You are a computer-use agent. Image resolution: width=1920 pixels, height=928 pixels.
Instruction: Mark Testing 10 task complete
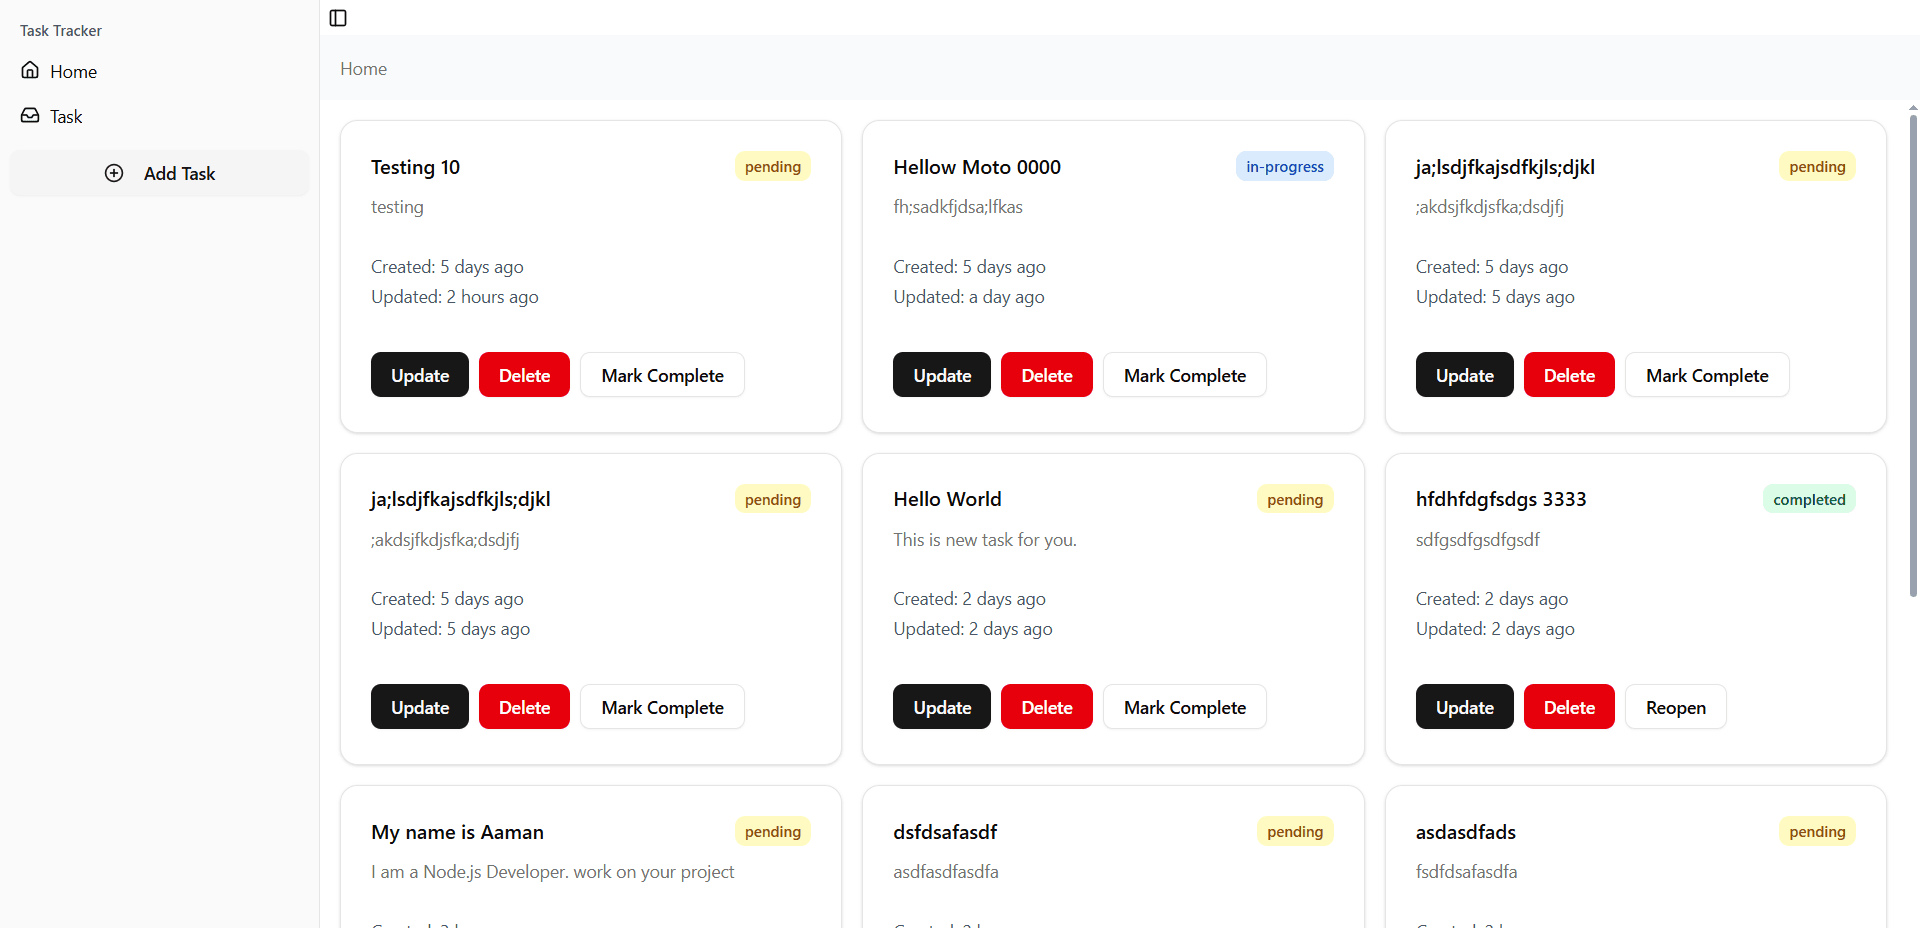tap(662, 375)
